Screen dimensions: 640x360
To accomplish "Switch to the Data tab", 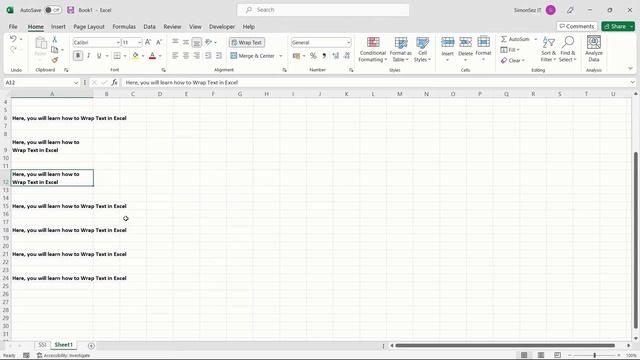I will (x=149, y=27).
